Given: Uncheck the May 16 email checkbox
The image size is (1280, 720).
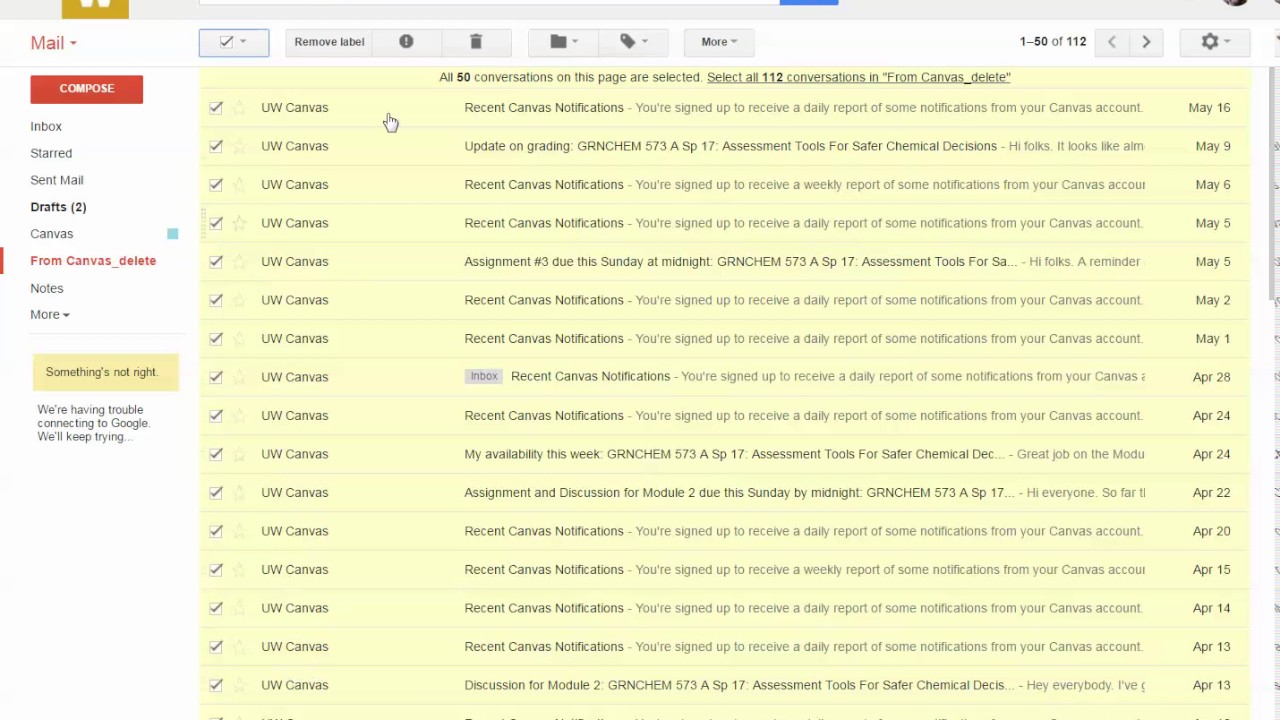Looking at the screenshot, I should coord(216,107).
